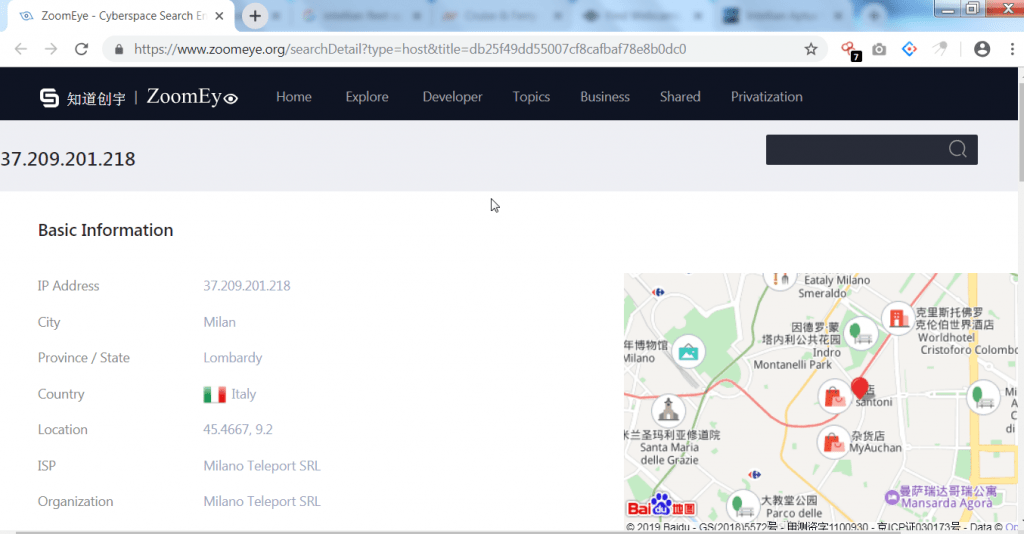Click the Lombardy province link
This screenshot has width=1024, height=534.
tap(232, 358)
